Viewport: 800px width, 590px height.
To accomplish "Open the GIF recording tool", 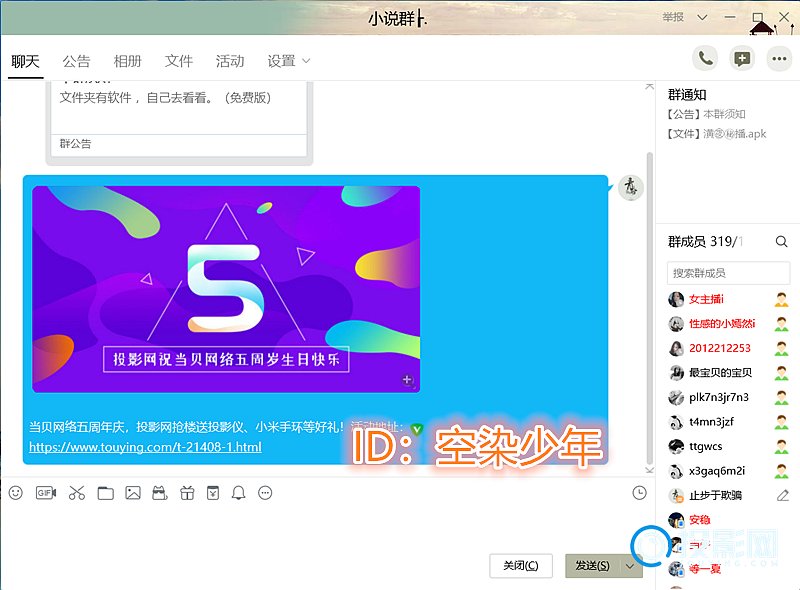I will [46, 493].
